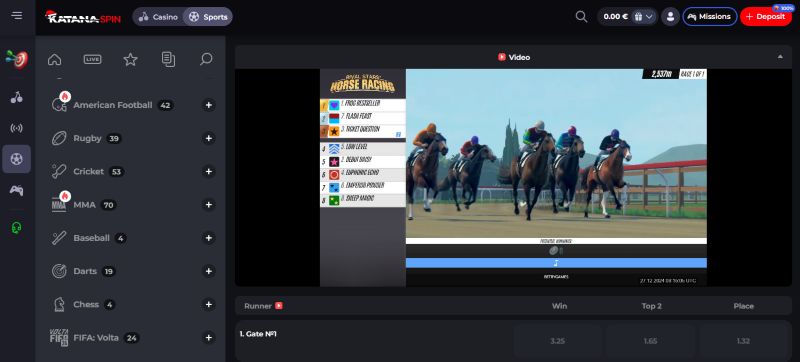Show LIVE events tab
The image size is (800, 362).
92,60
